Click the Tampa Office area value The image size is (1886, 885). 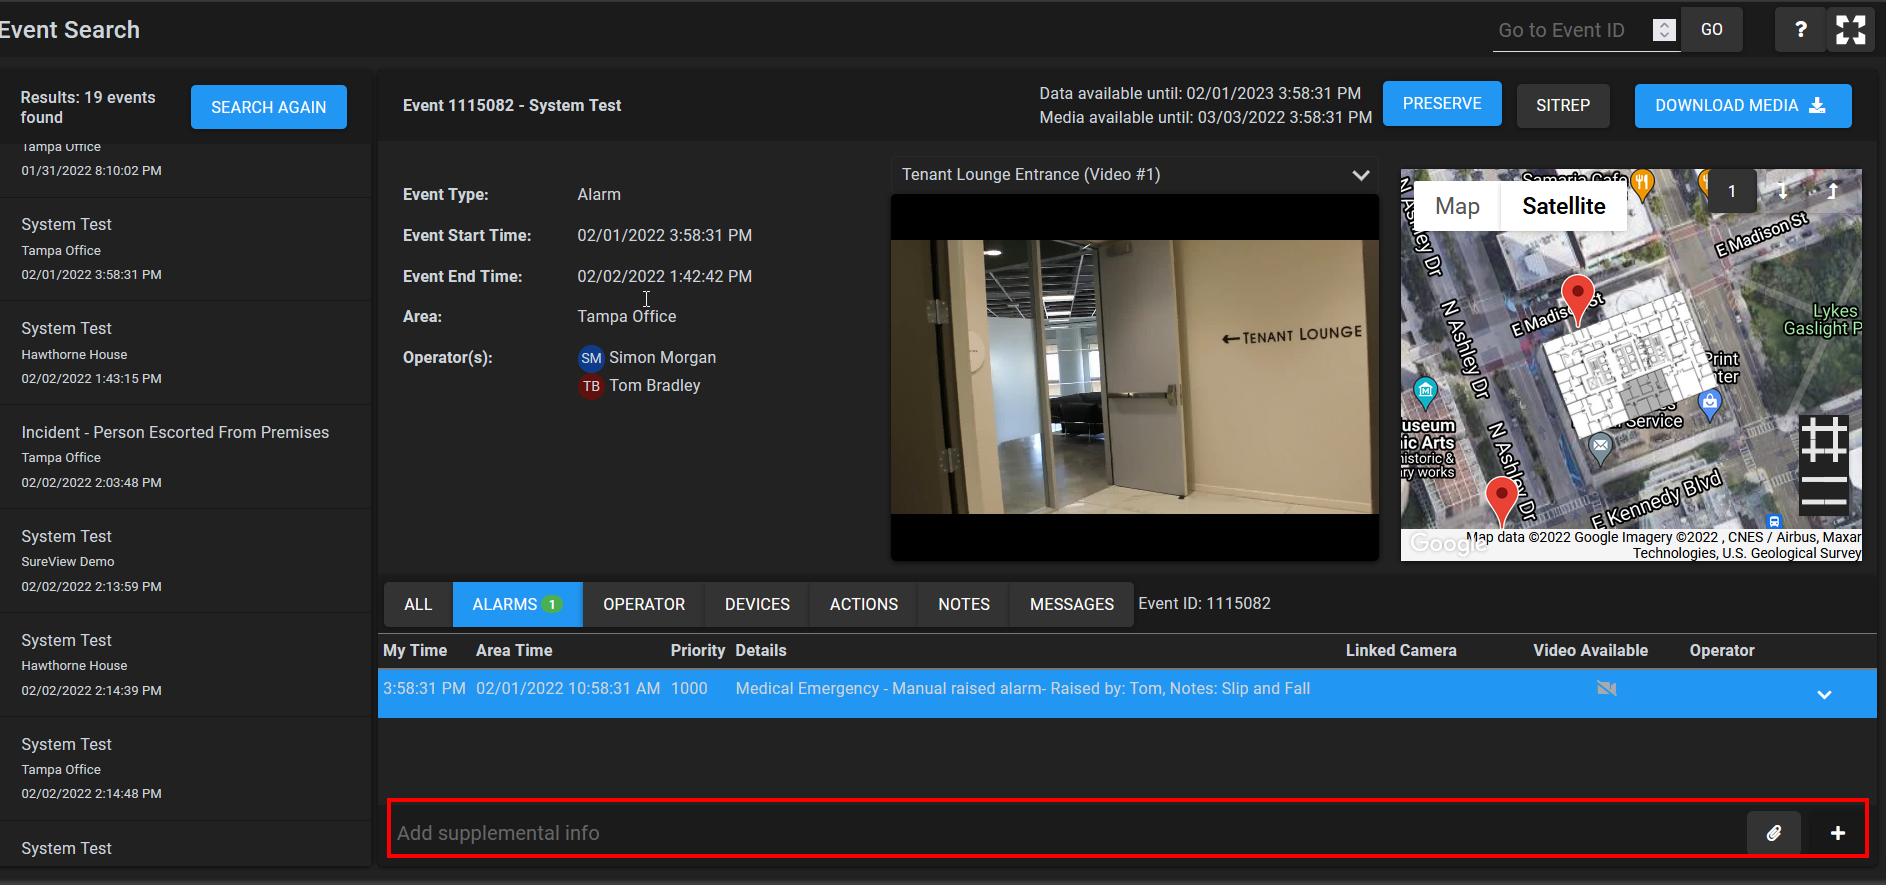tap(627, 316)
